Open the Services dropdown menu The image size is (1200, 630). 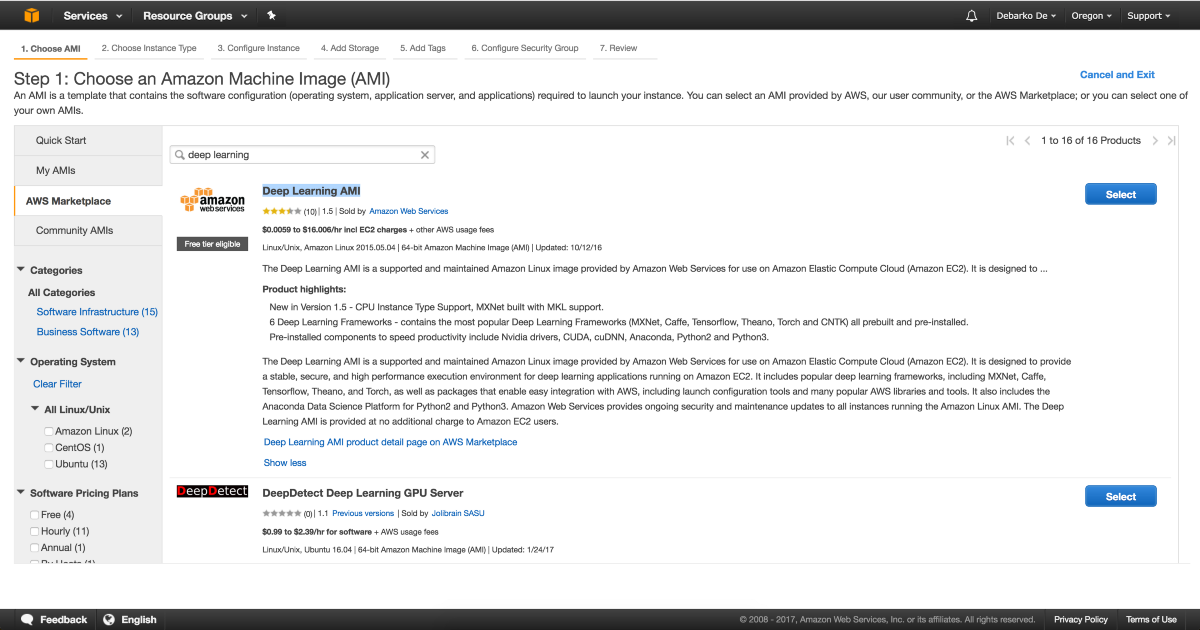[x=92, y=16]
